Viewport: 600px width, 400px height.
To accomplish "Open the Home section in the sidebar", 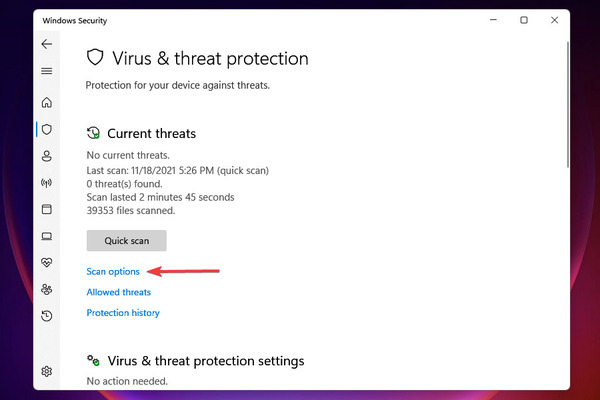I will [47, 102].
